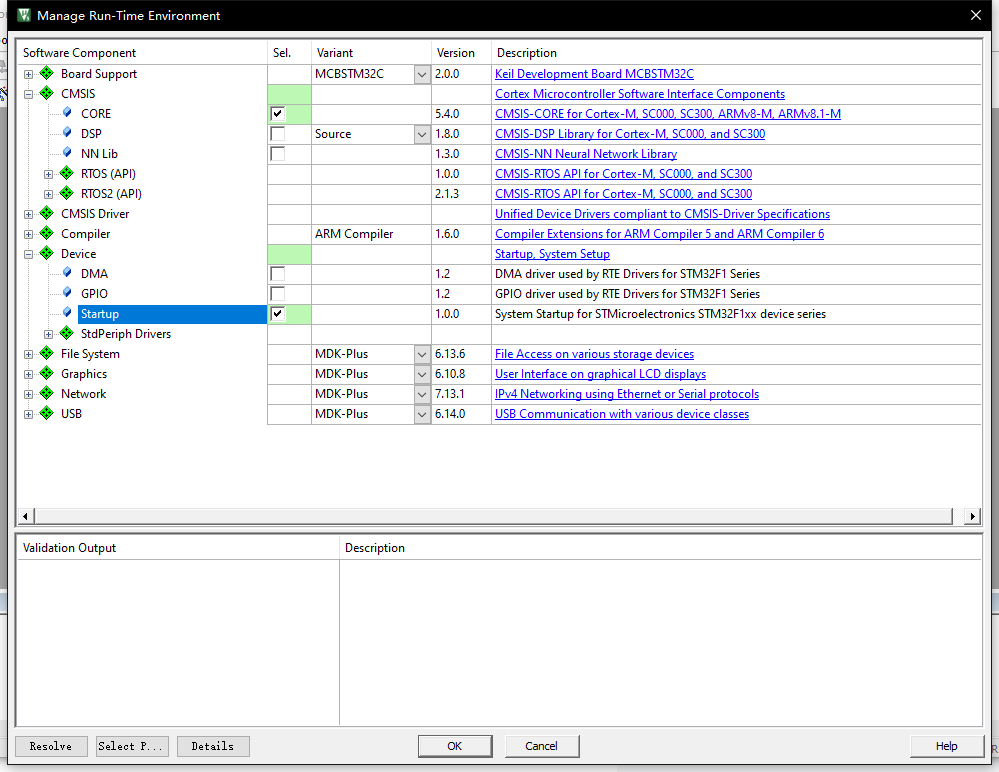Click the blue DSP component icon
Viewport: 999px width, 772px height.
(x=67, y=132)
